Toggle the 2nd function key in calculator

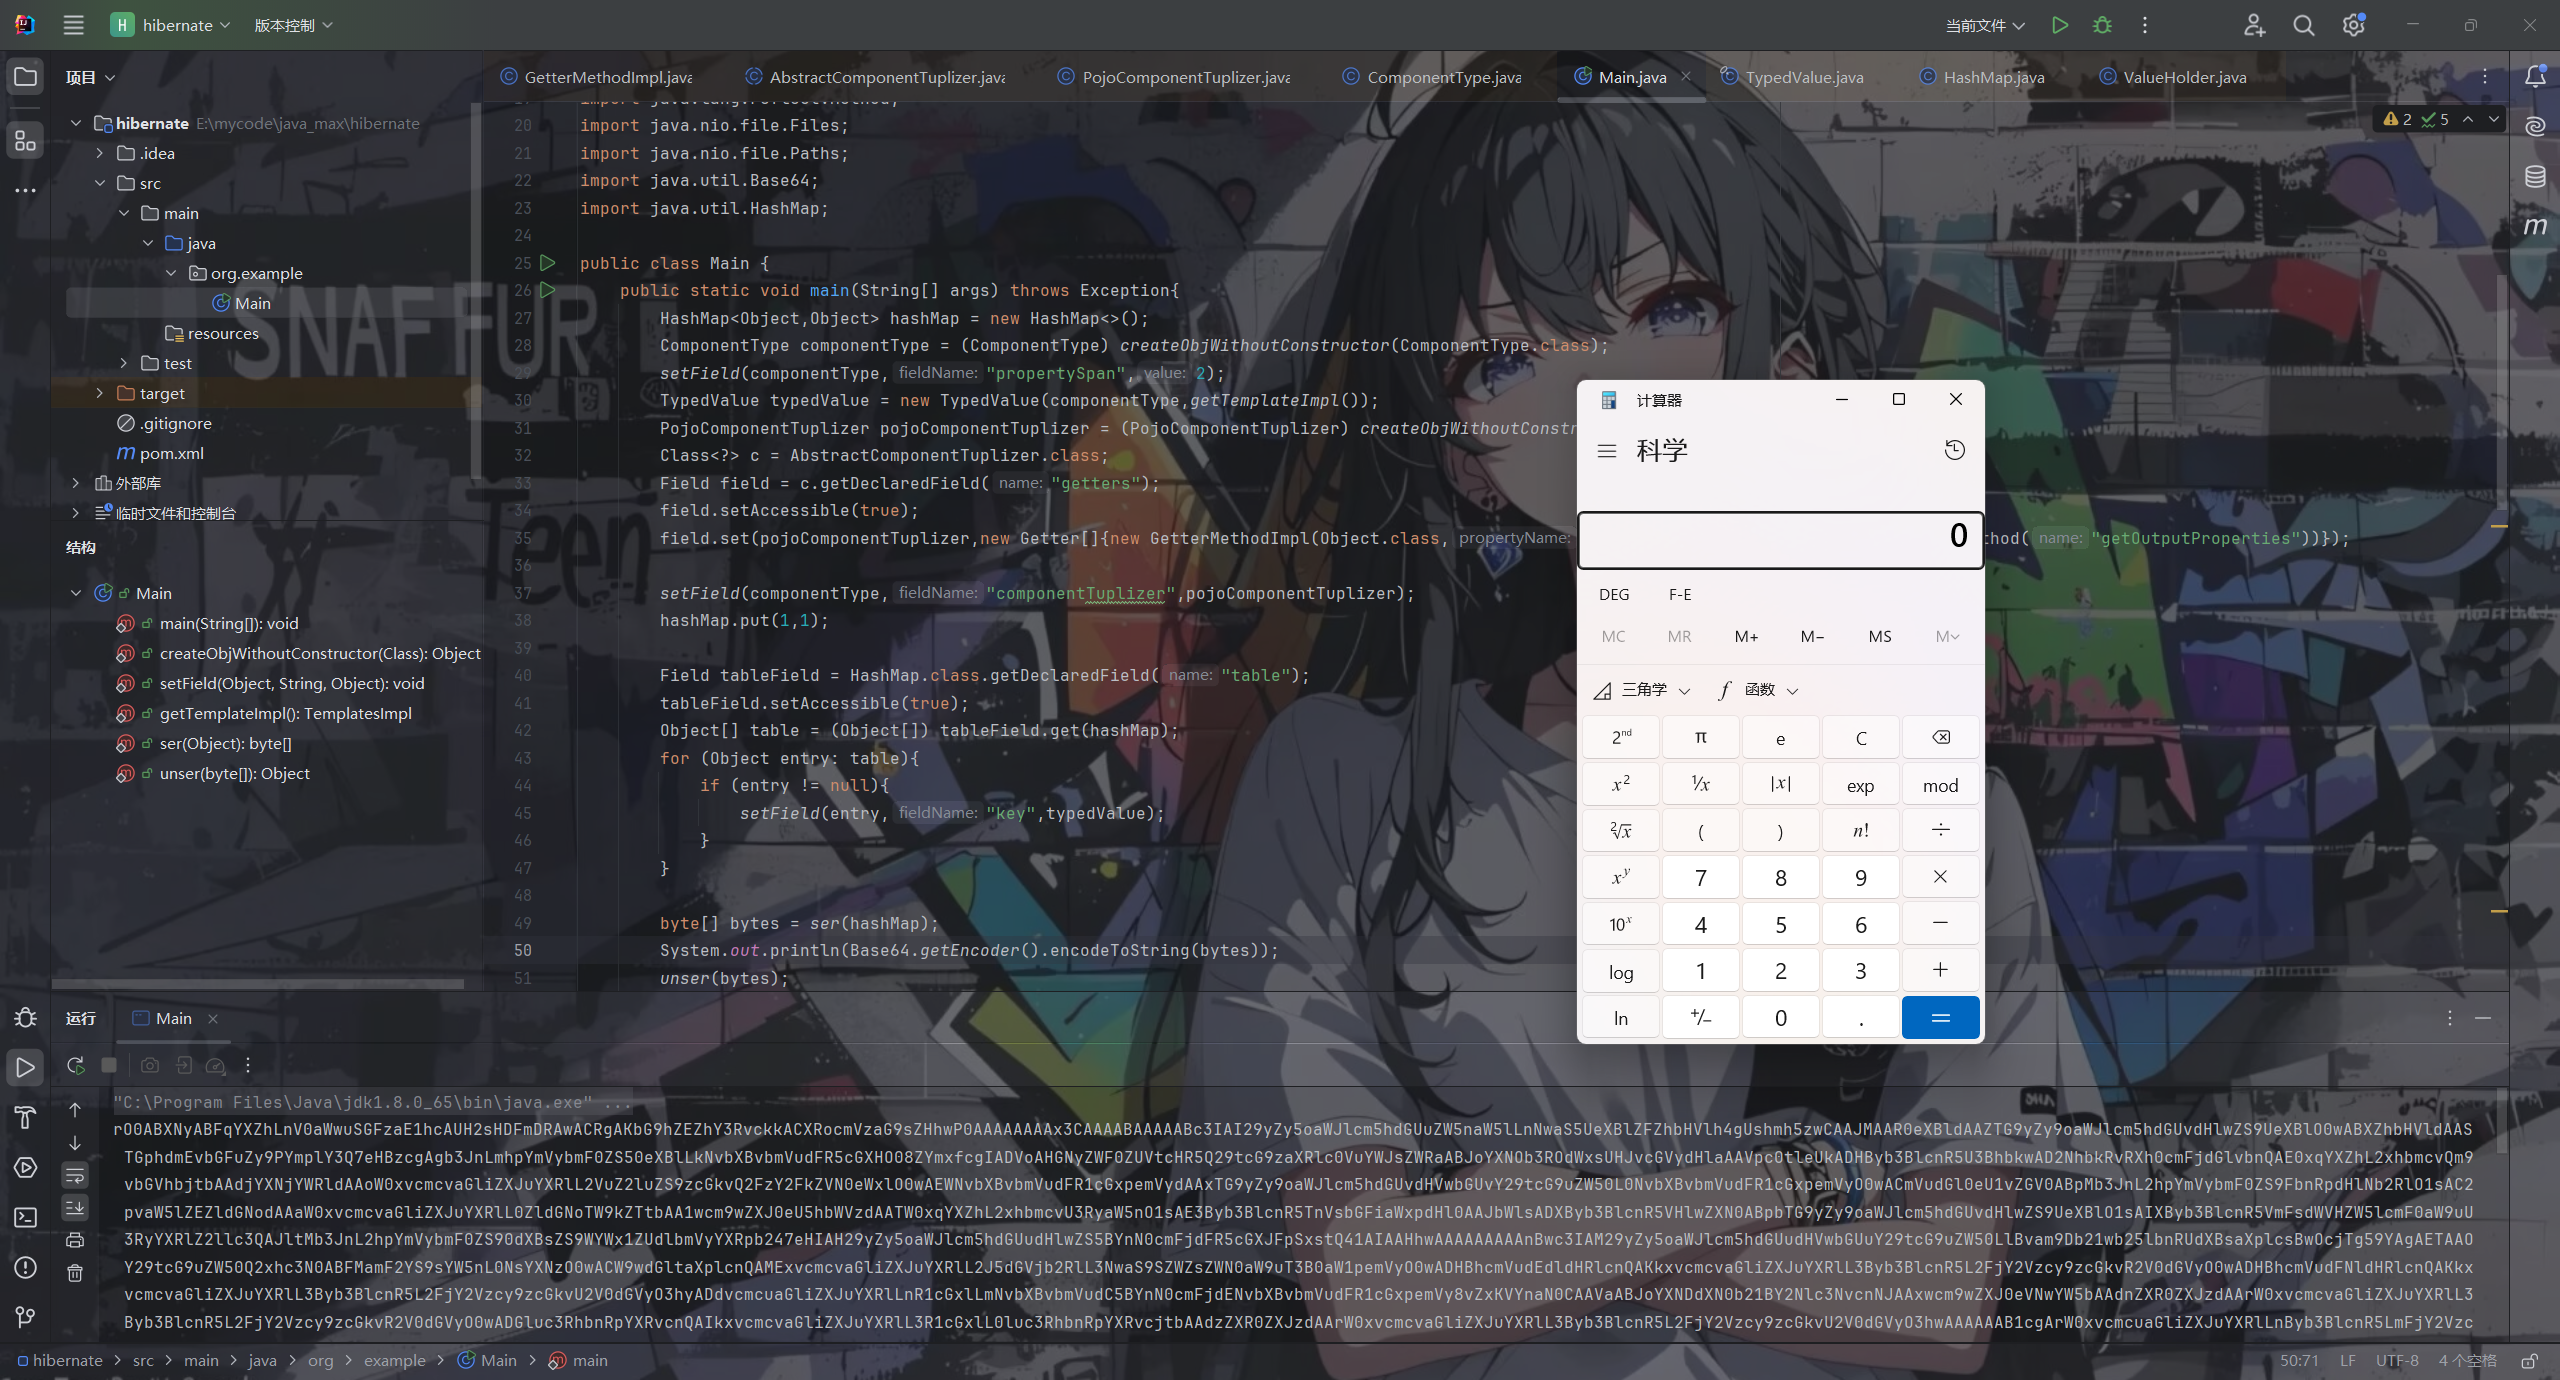tap(1621, 738)
